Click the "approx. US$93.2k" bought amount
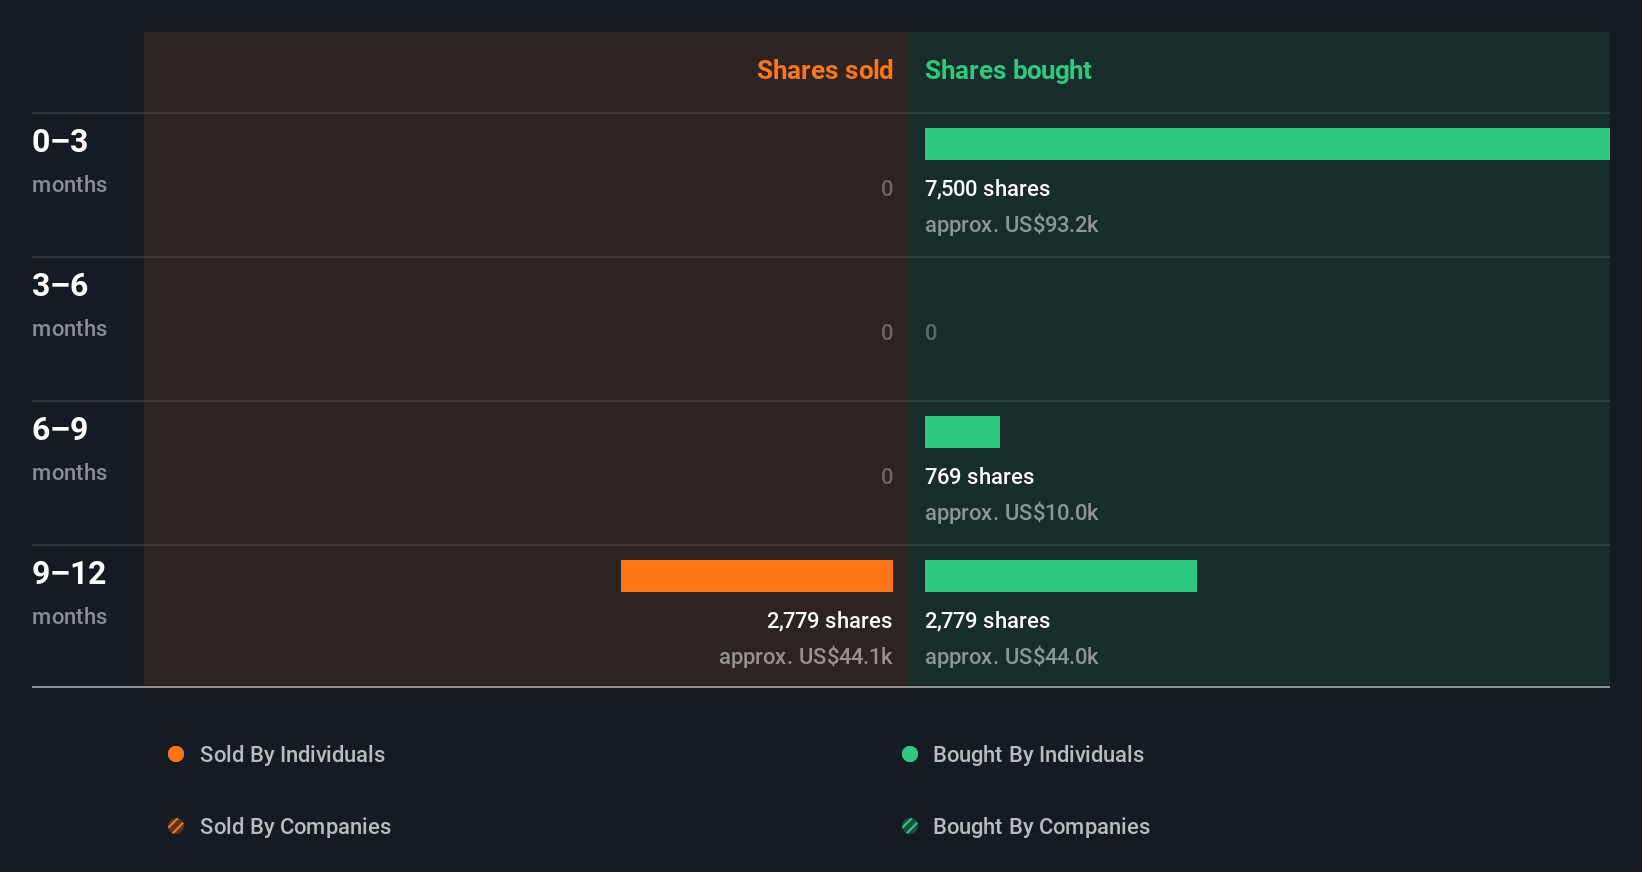Image resolution: width=1642 pixels, height=872 pixels. (1011, 224)
